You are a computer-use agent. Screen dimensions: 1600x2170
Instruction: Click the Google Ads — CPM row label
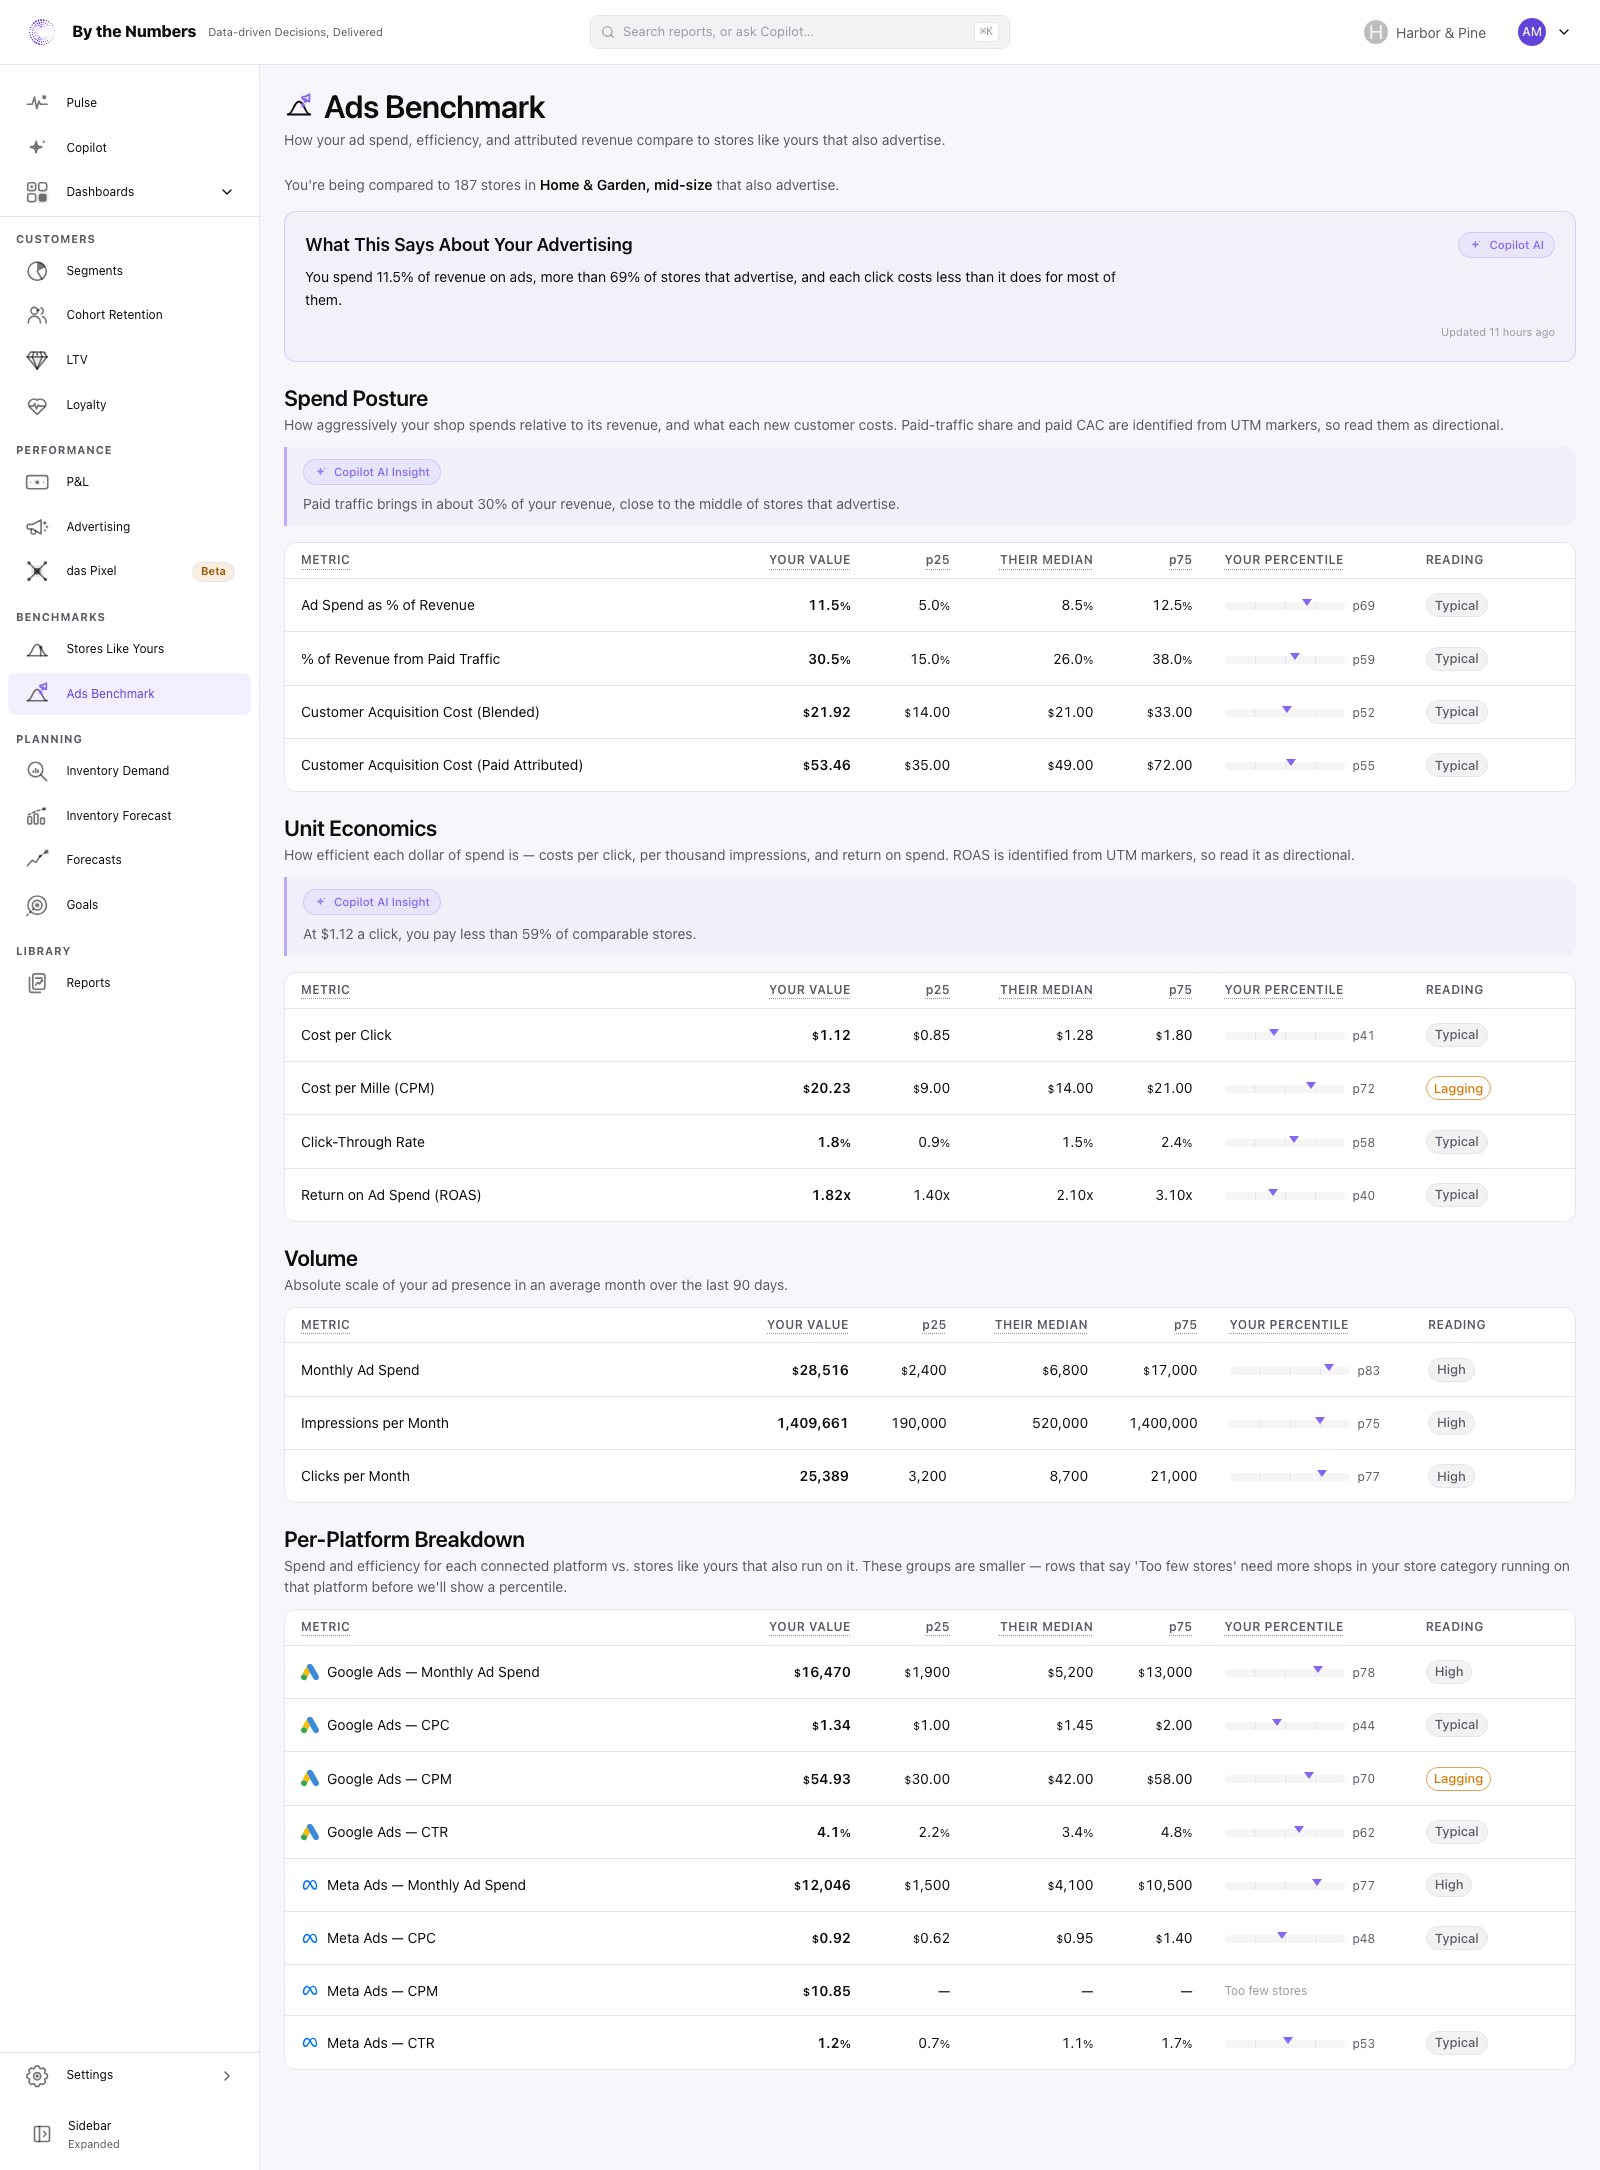(389, 1779)
